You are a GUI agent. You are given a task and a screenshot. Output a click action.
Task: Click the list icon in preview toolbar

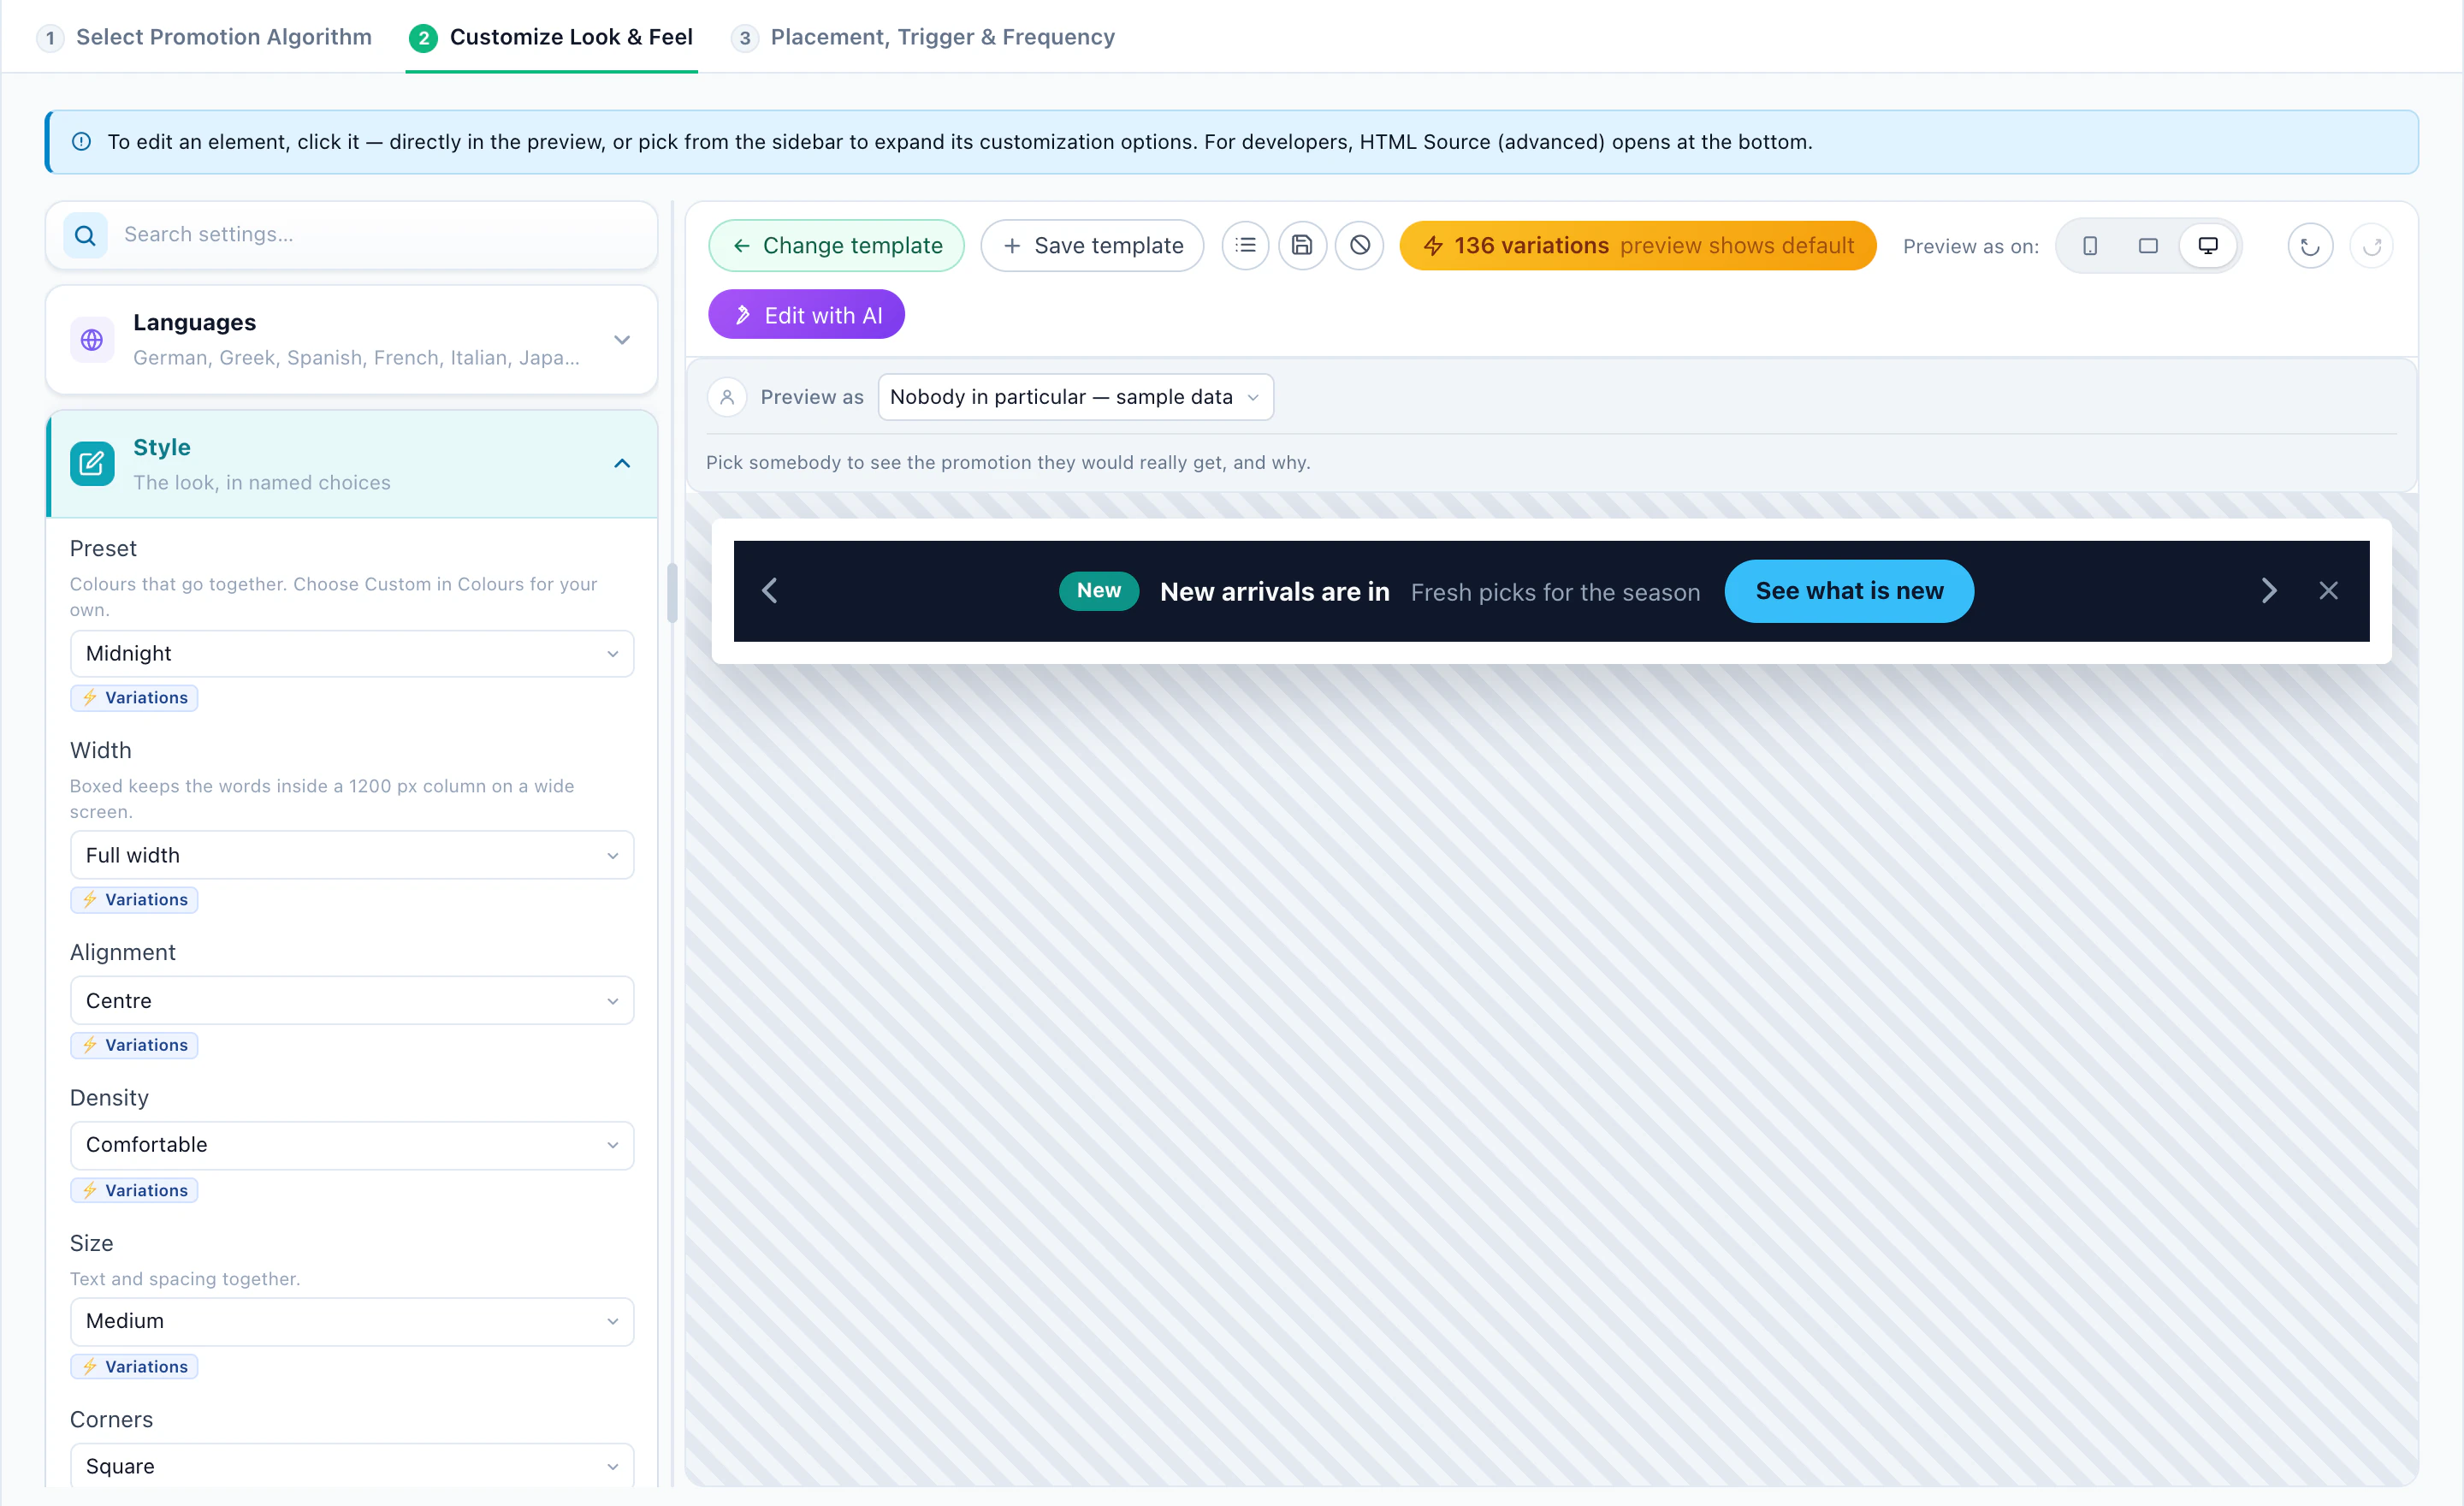(1245, 245)
